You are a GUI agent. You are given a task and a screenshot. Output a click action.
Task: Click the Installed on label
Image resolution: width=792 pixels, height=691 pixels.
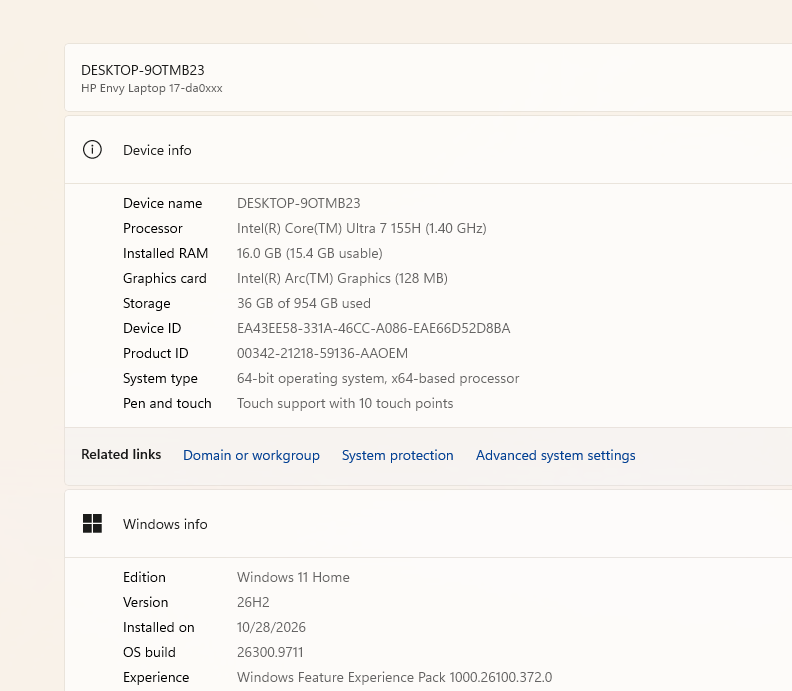pos(159,627)
